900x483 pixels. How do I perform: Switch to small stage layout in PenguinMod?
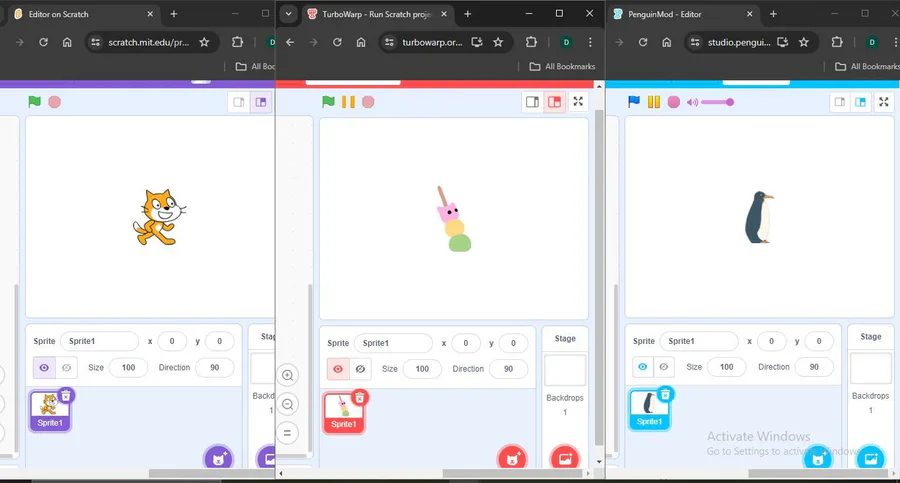[840, 102]
